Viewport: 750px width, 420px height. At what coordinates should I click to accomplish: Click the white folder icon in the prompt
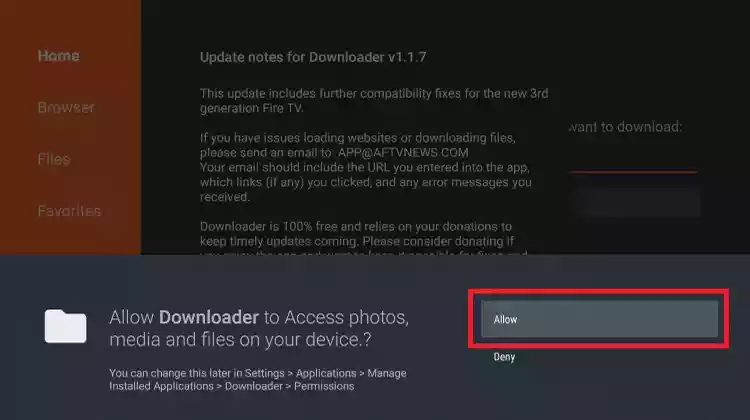click(x=66, y=326)
